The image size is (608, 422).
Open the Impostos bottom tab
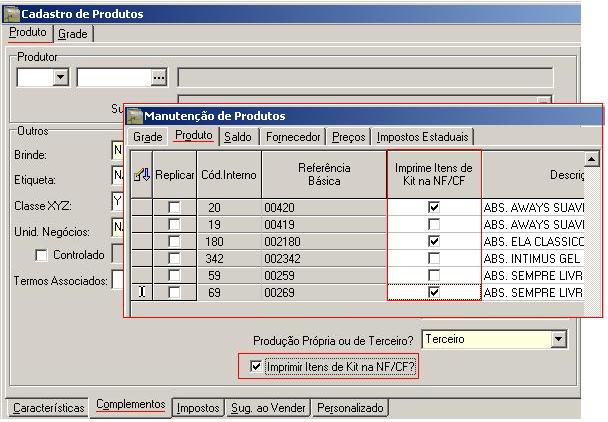tap(198, 408)
